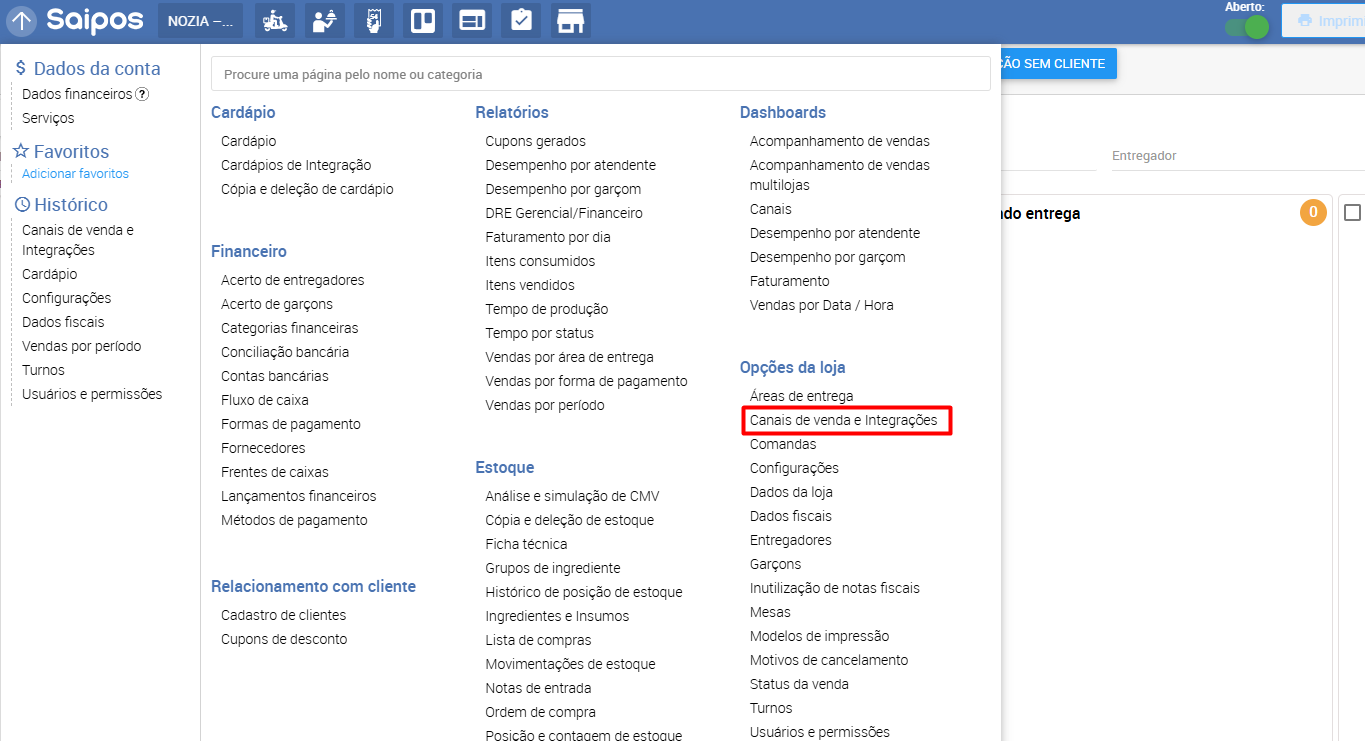Image resolution: width=1365 pixels, height=741 pixels.
Task: Open Acompanhamento de vendas multilojas
Action: [840, 175]
